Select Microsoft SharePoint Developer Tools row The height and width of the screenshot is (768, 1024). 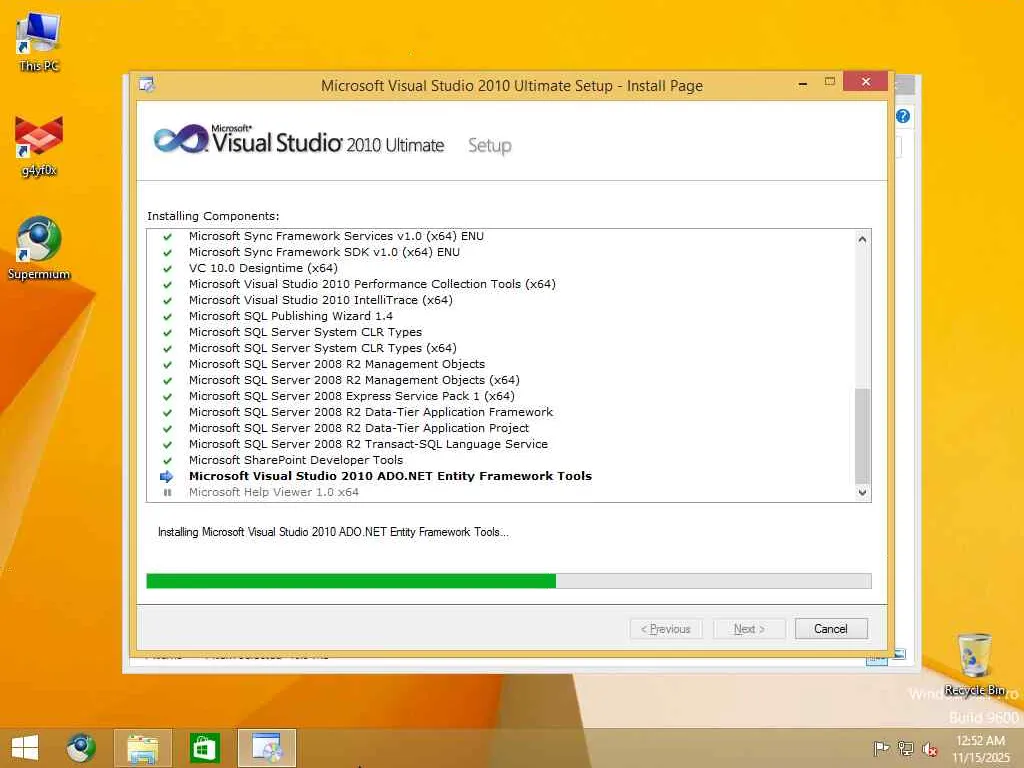(296, 460)
